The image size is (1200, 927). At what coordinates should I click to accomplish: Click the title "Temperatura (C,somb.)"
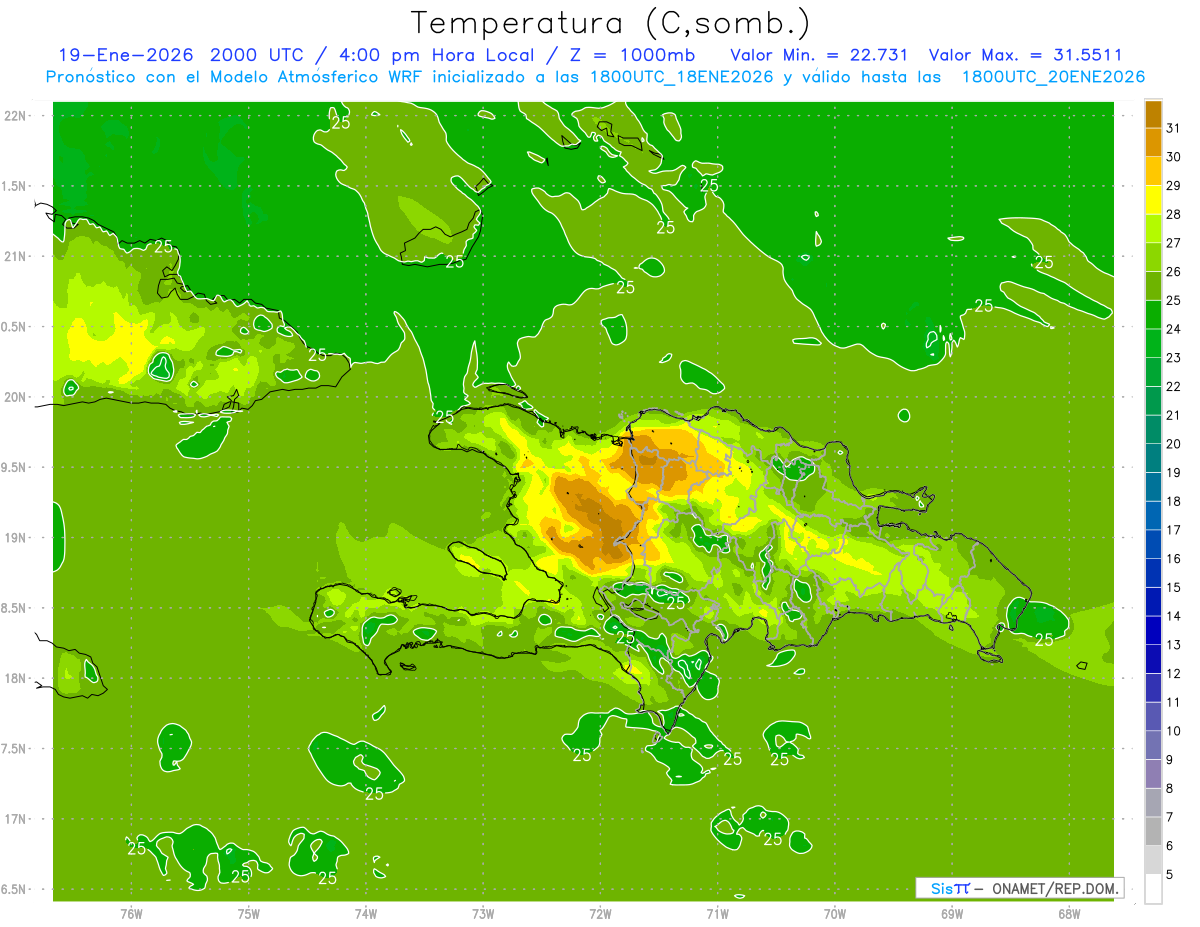[x=610, y=23]
